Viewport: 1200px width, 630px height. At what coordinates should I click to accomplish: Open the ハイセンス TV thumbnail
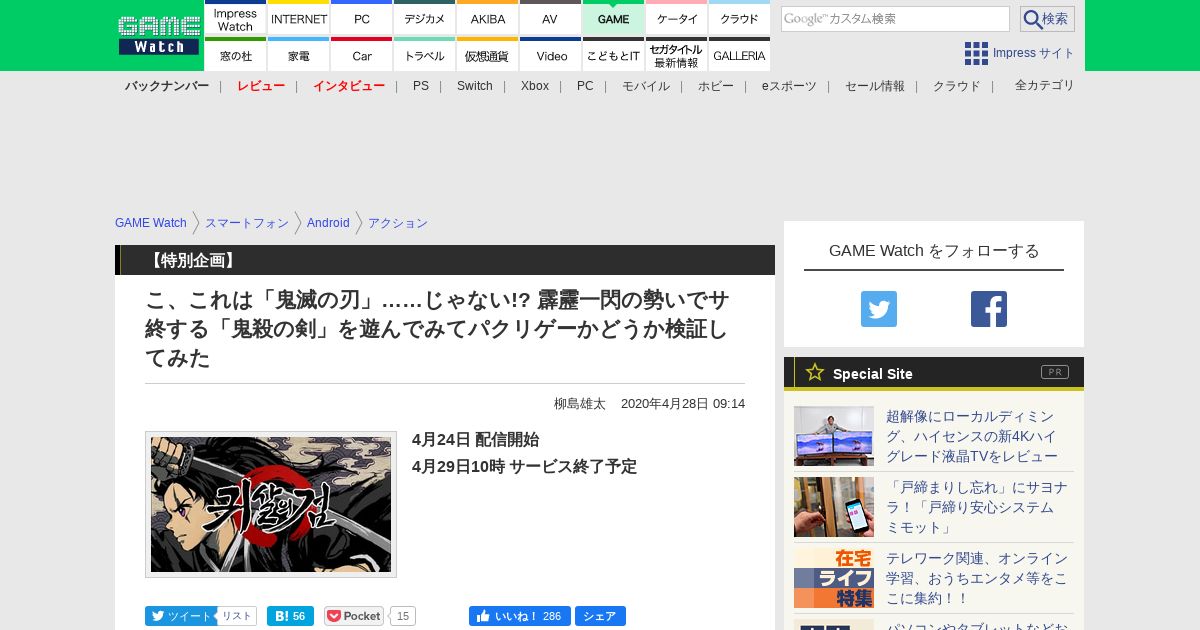[834, 436]
